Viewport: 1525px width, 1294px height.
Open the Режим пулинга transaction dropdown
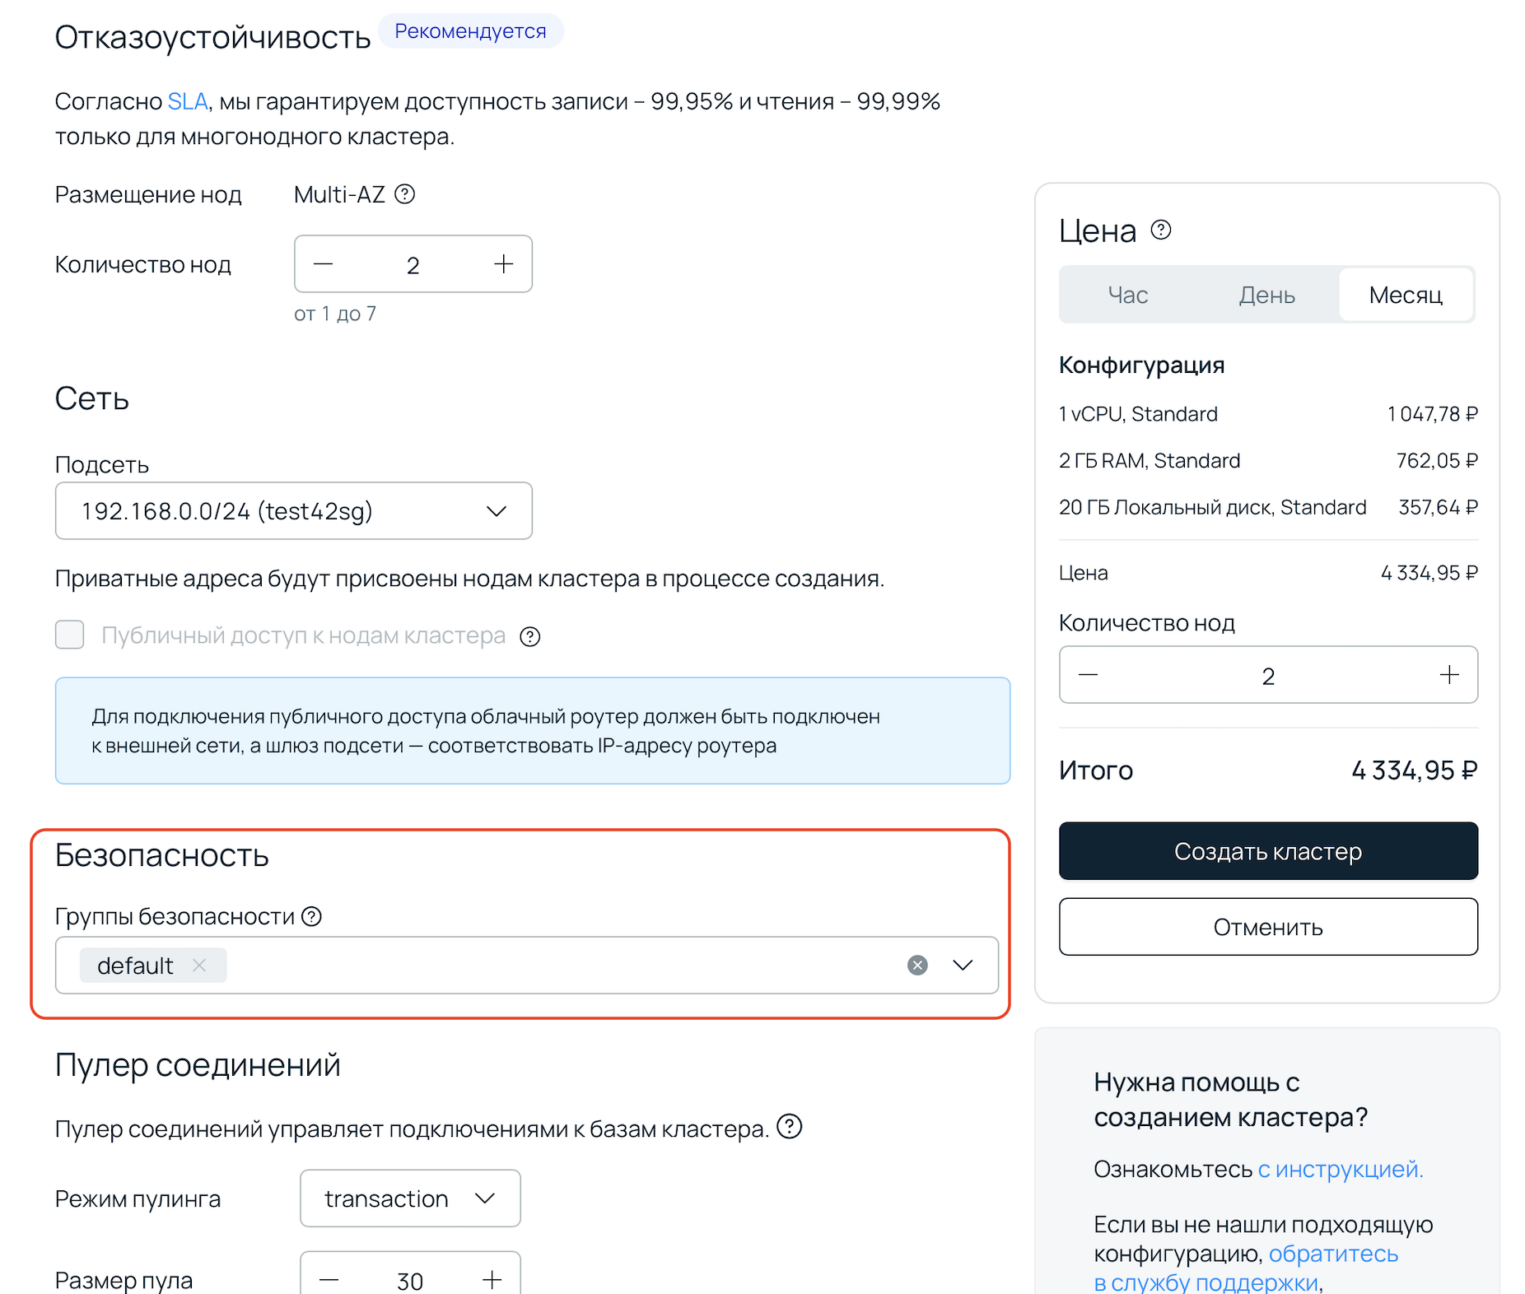pos(410,1198)
